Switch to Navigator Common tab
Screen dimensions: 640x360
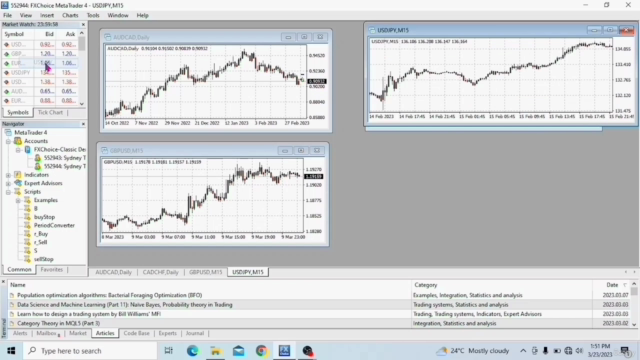(x=19, y=270)
